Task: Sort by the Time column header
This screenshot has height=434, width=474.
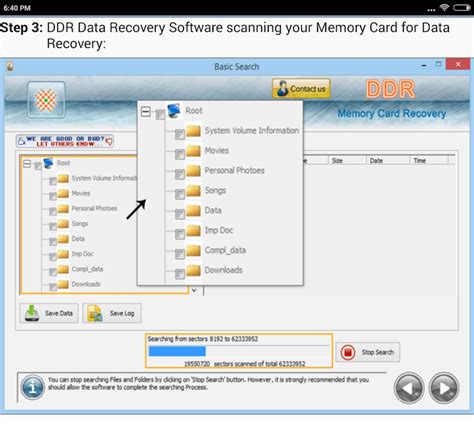Action: pos(420,160)
